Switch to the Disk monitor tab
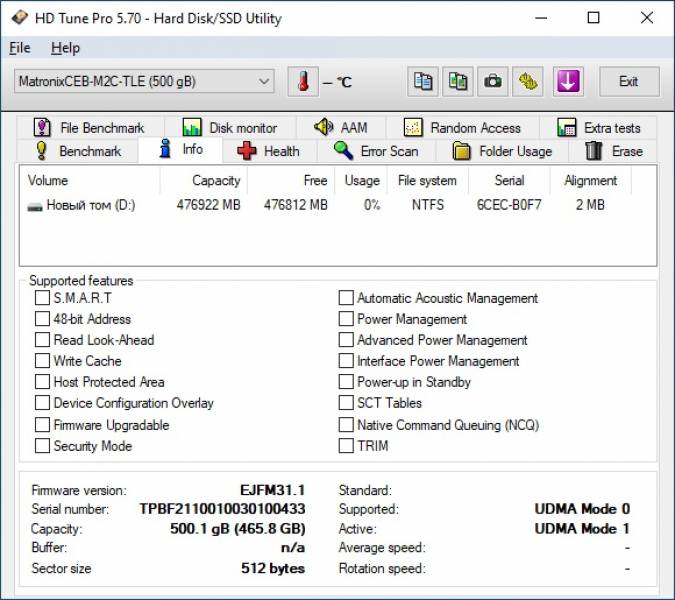 coord(230,128)
